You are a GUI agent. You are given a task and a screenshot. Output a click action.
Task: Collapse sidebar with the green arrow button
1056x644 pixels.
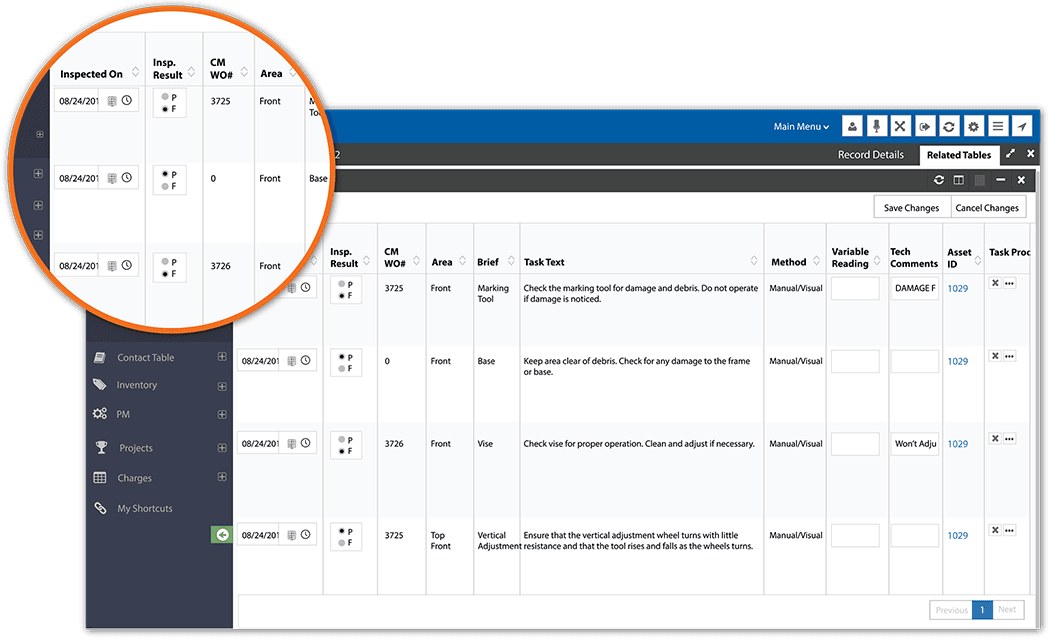[x=222, y=535]
